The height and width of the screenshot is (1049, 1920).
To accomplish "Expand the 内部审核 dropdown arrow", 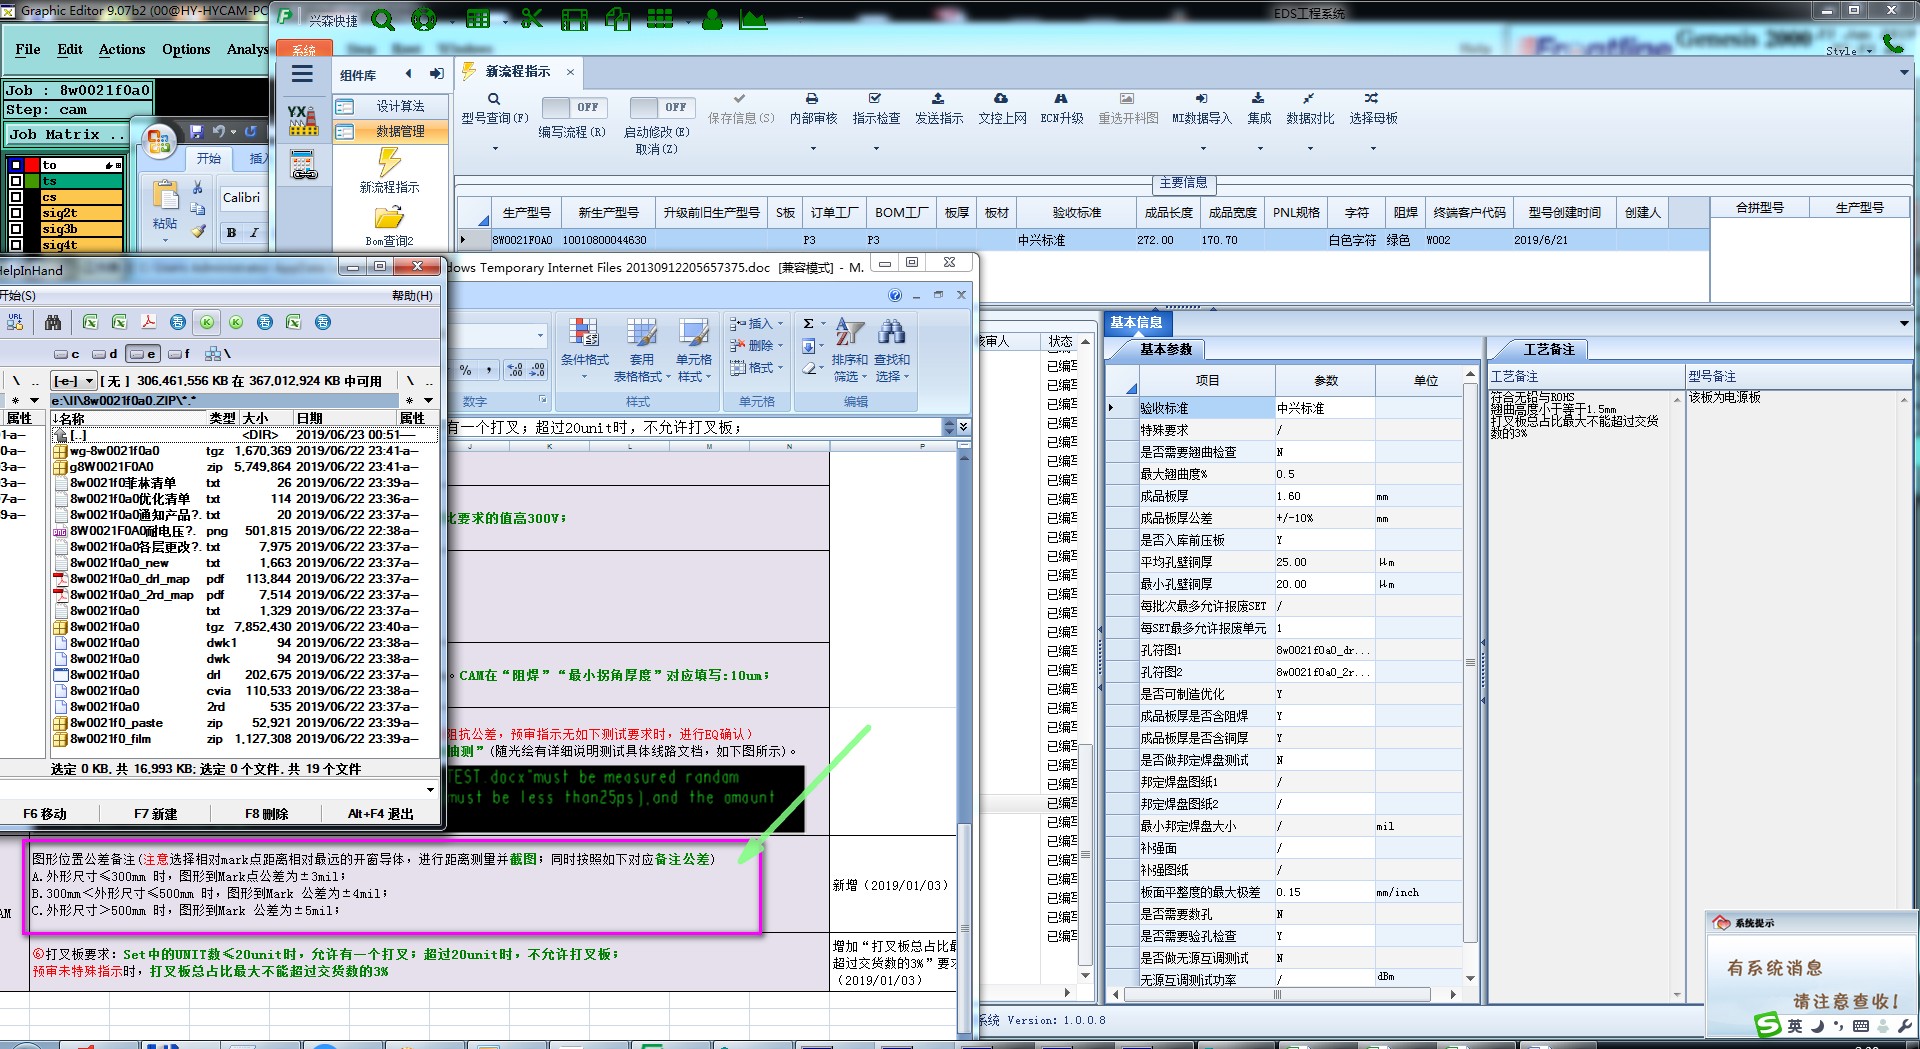I will 813,149.
